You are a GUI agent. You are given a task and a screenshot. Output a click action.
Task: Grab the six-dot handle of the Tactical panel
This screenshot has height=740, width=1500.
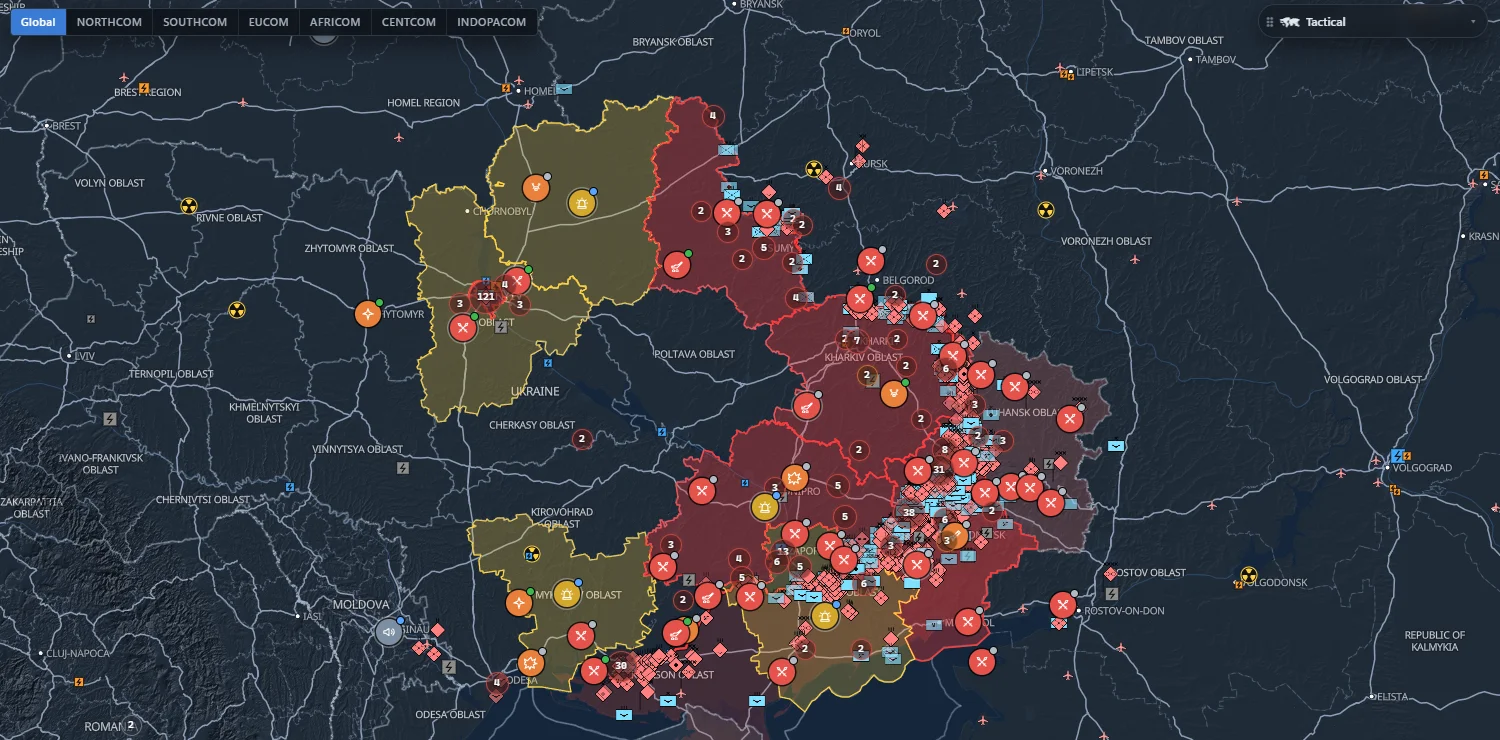1269,22
